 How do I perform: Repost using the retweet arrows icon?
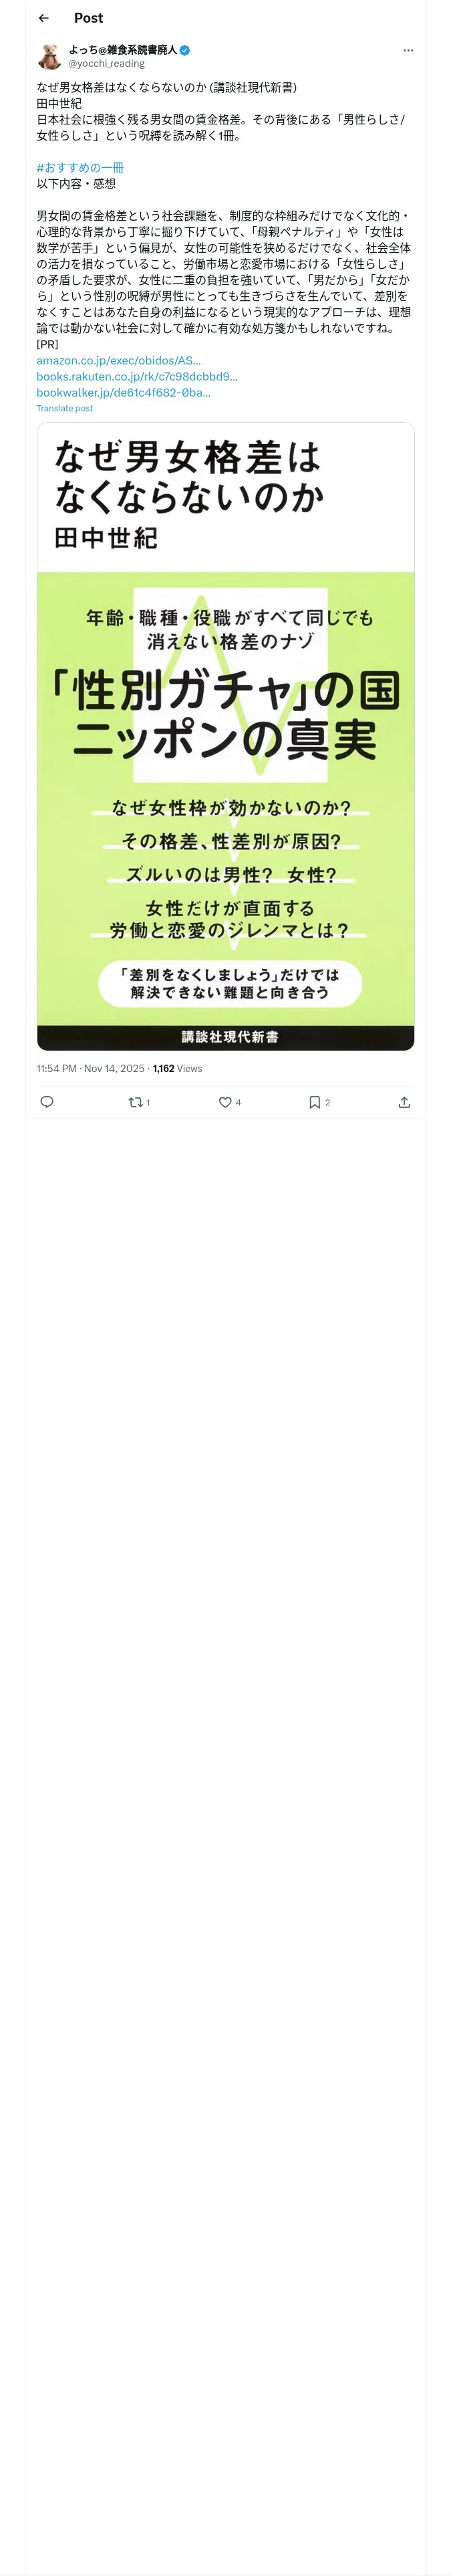point(136,1102)
